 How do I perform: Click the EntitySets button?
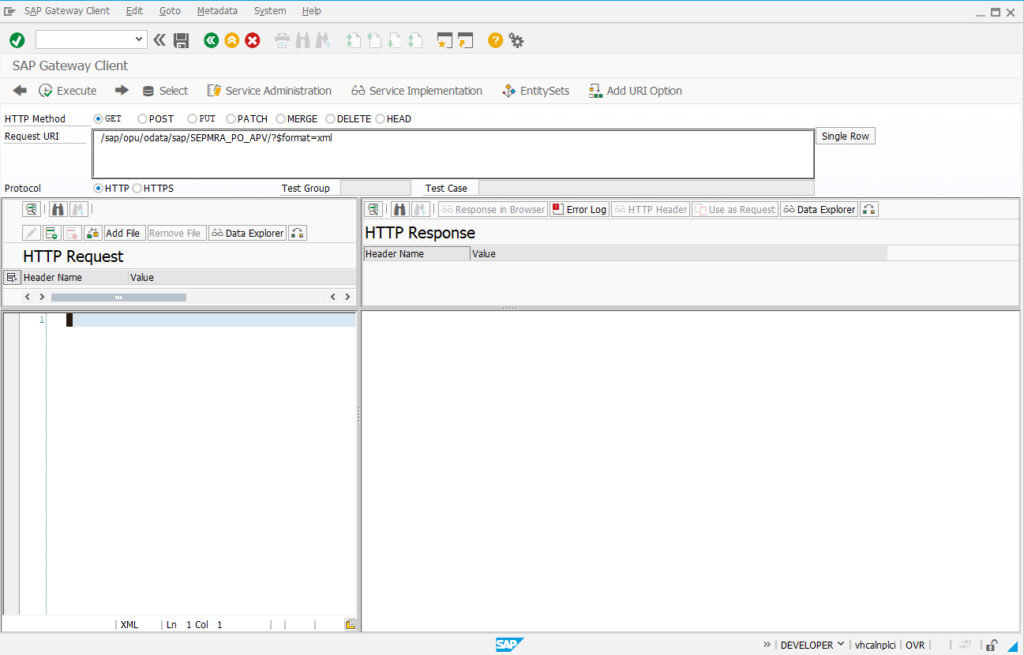[x=536, y=91]
